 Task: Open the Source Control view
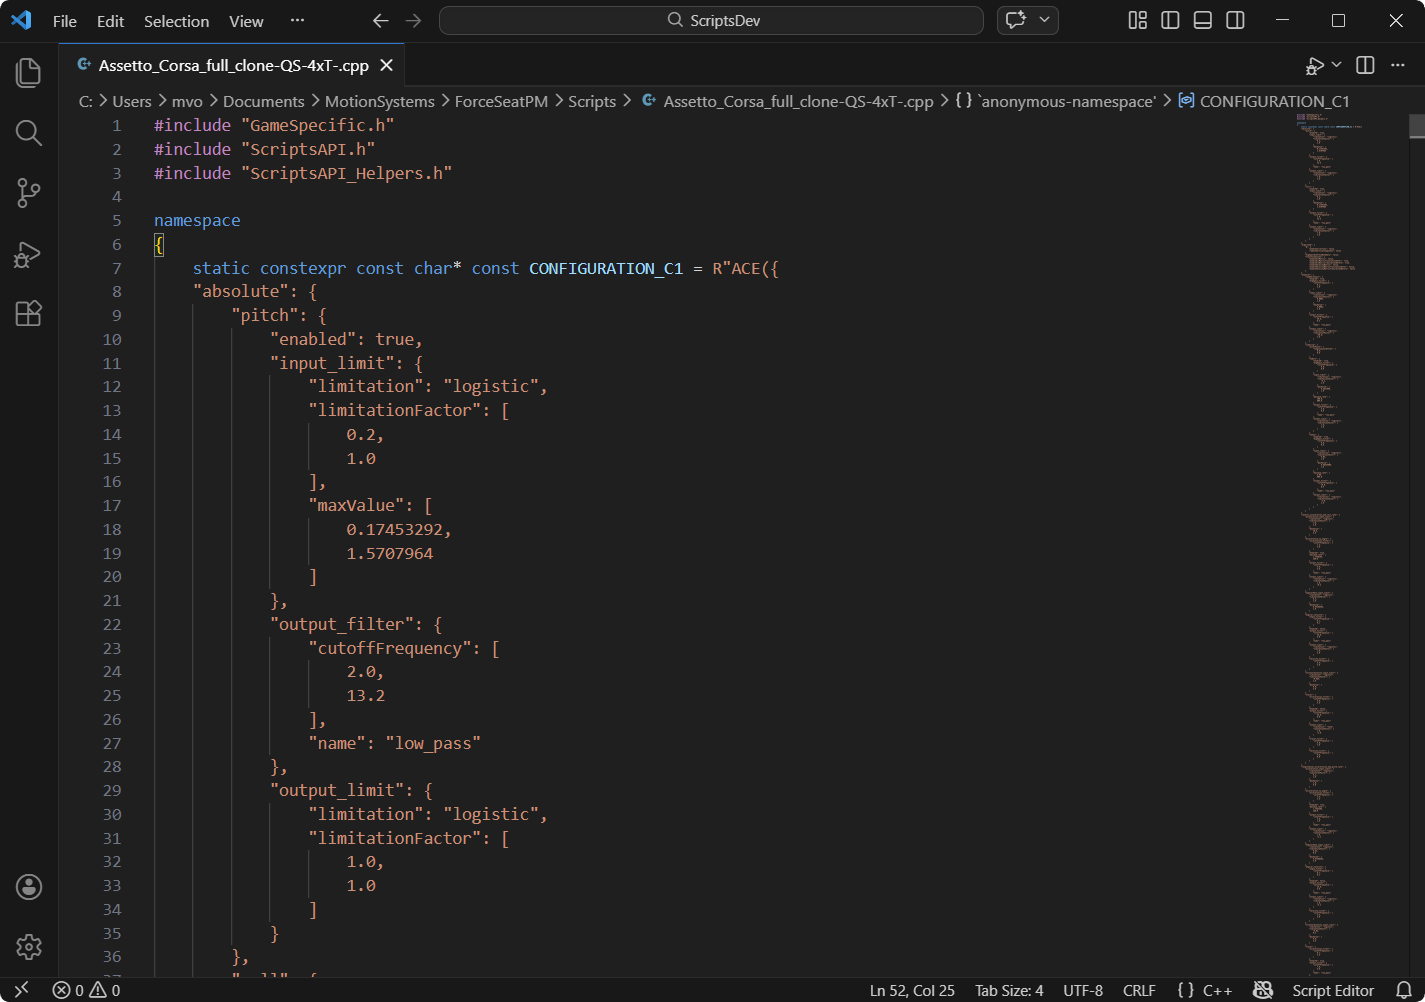pyautogui.click(x=29, y=193)
